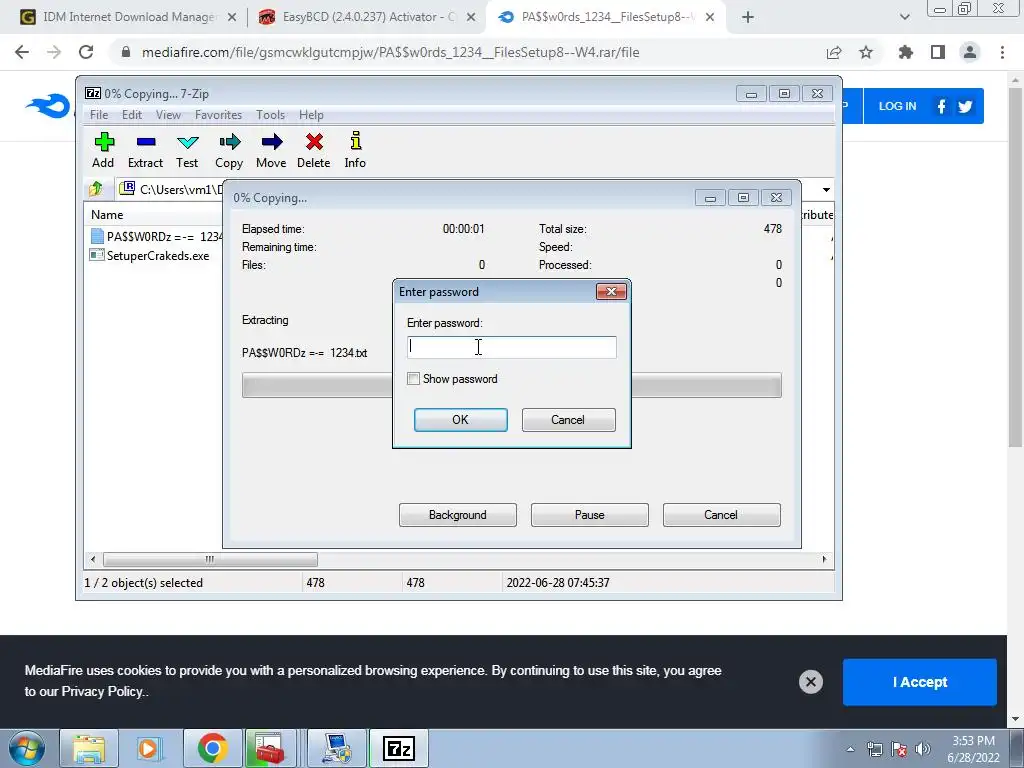
Task: Click the LOG IN link on MediaFire
Action: (897, 106)
